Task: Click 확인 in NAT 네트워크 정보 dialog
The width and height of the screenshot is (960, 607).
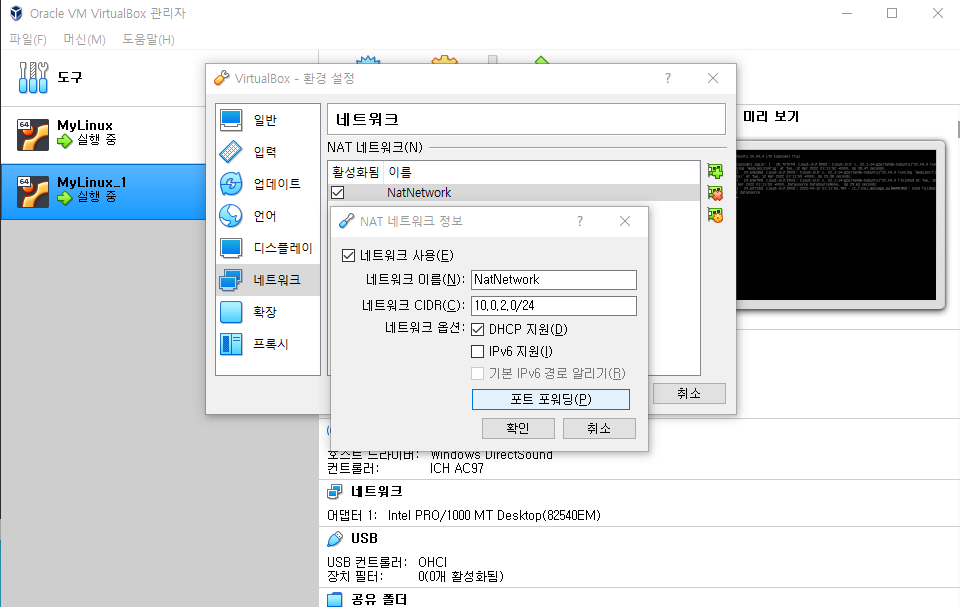Action: 518,428
